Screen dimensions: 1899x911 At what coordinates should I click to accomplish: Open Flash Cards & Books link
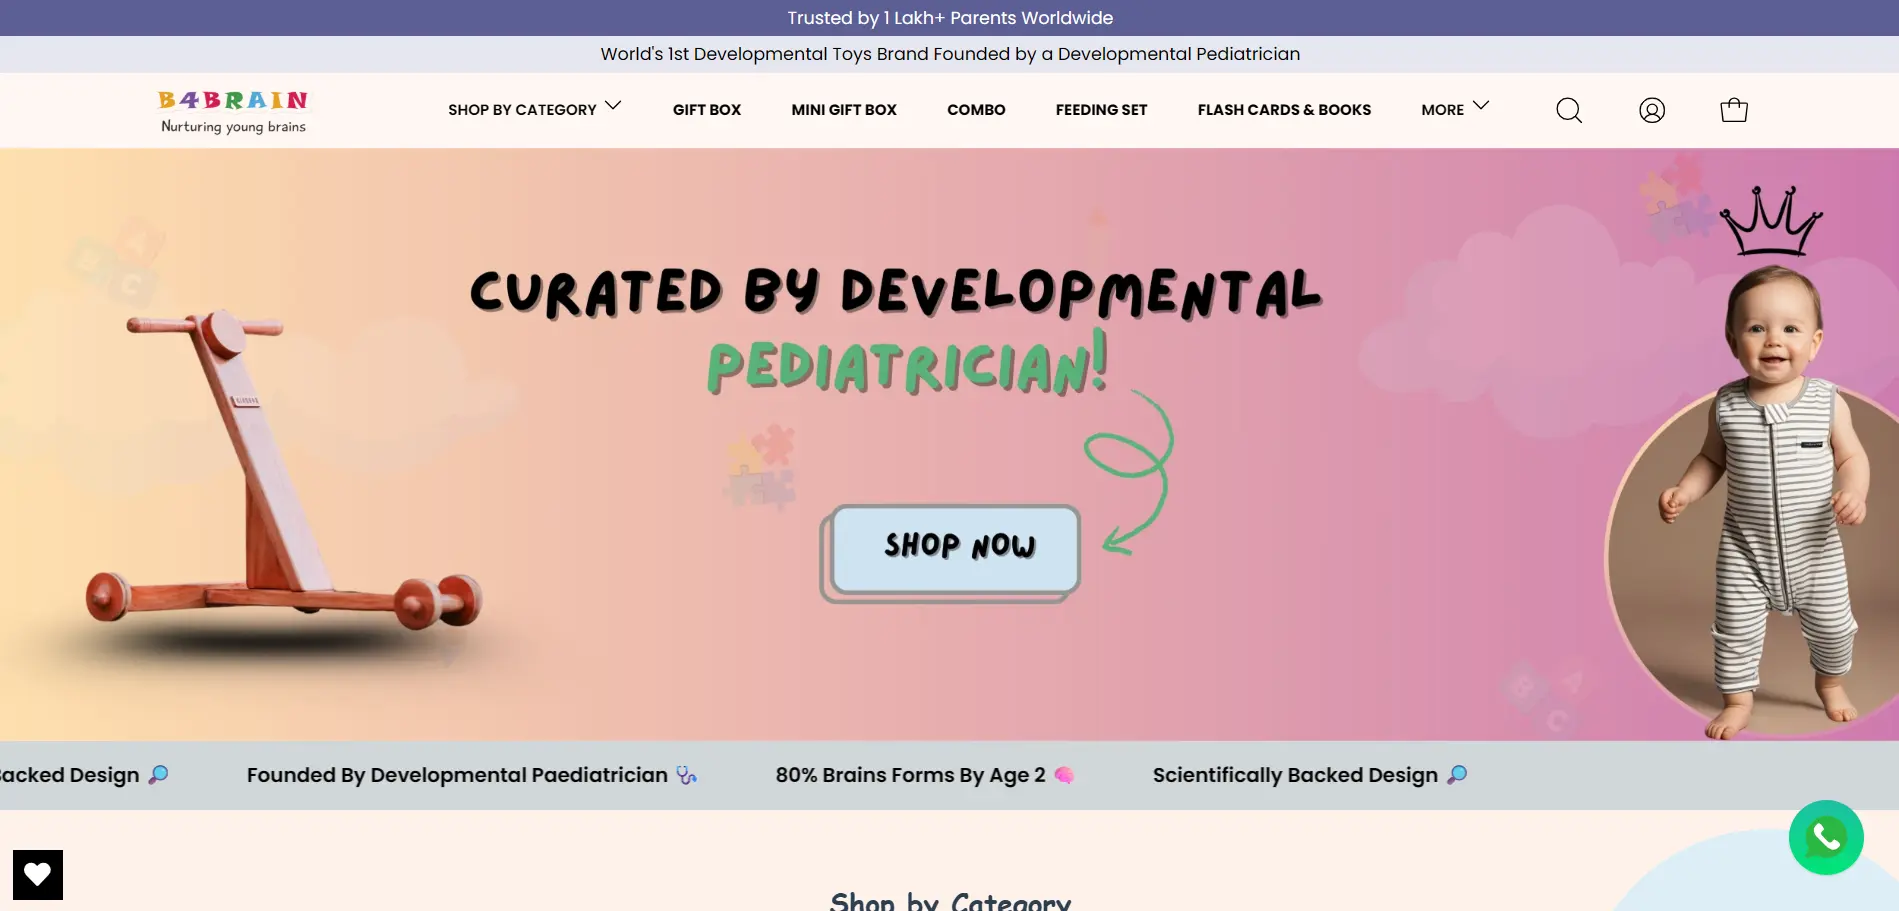click(x=1283, y=110)
